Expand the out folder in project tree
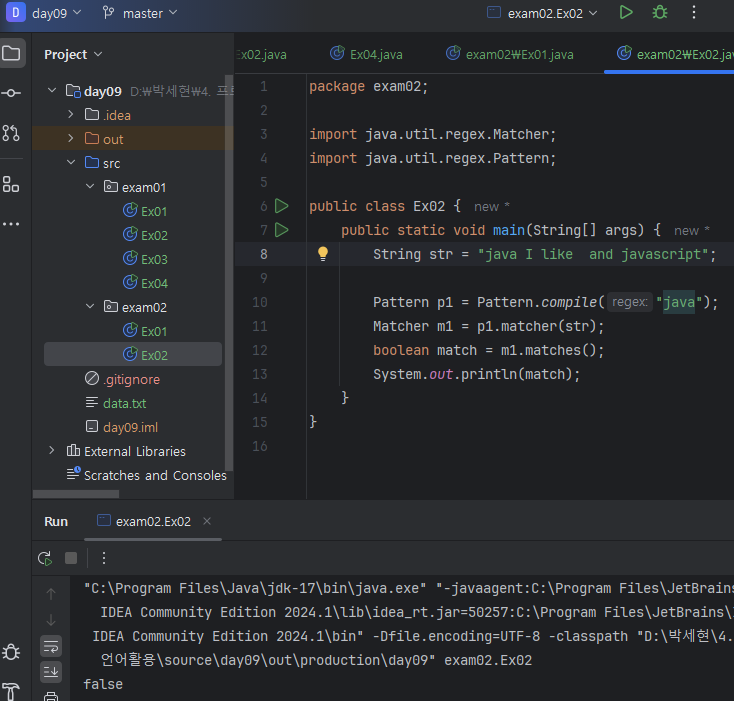Viewport: 734px width, 701px height. (x=71, y=139)
